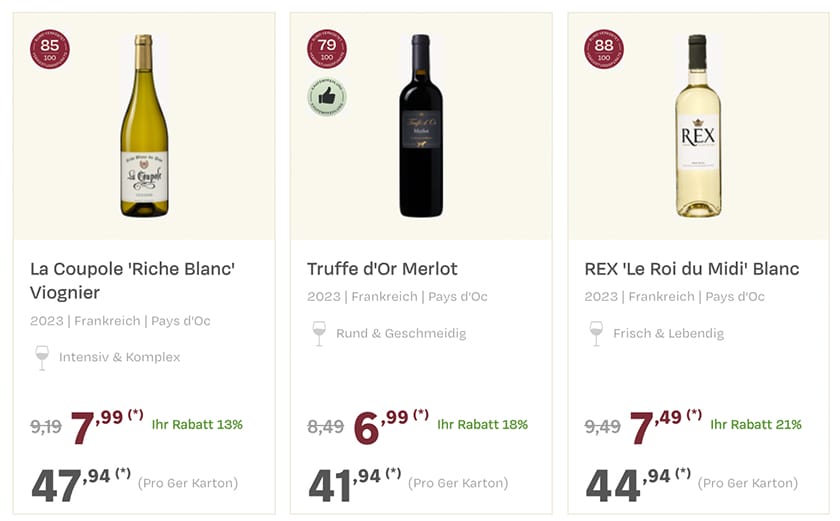This screenshot has width=840, height=521.
Task: Open REX 'Le Roi du Midi' Blanc title
Action: (692, 269)
